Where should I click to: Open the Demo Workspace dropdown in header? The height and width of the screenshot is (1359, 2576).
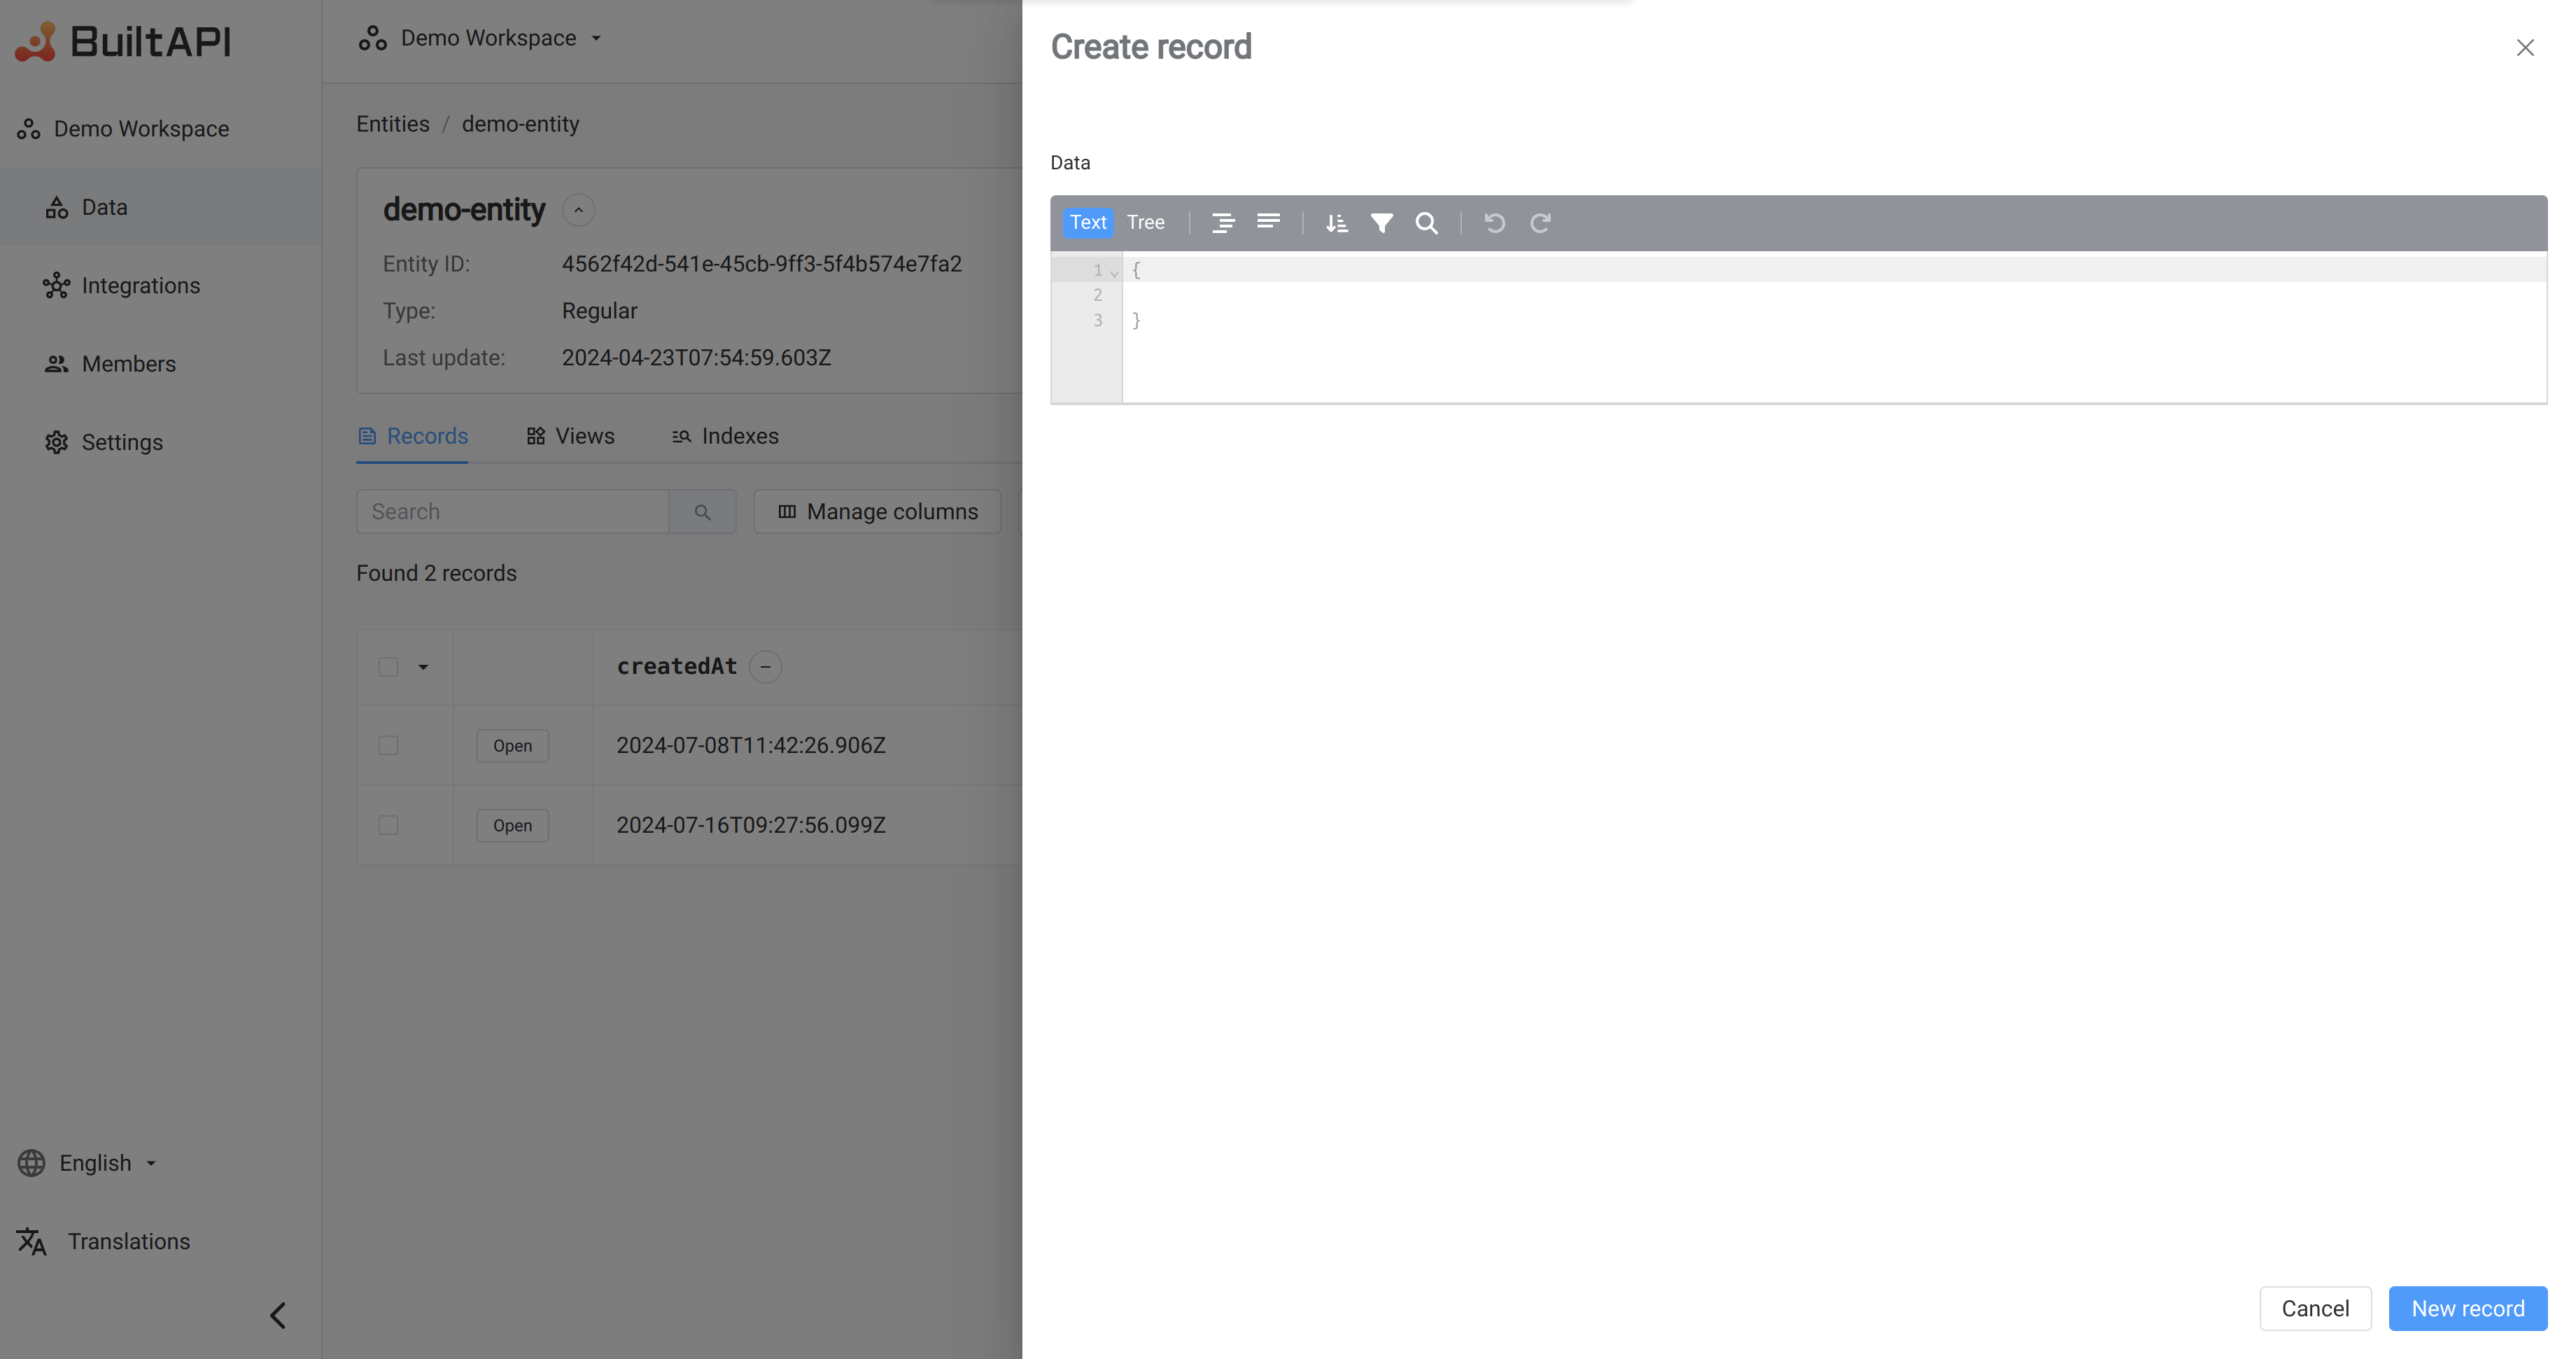pyautogui.click(x=481, y=38)
